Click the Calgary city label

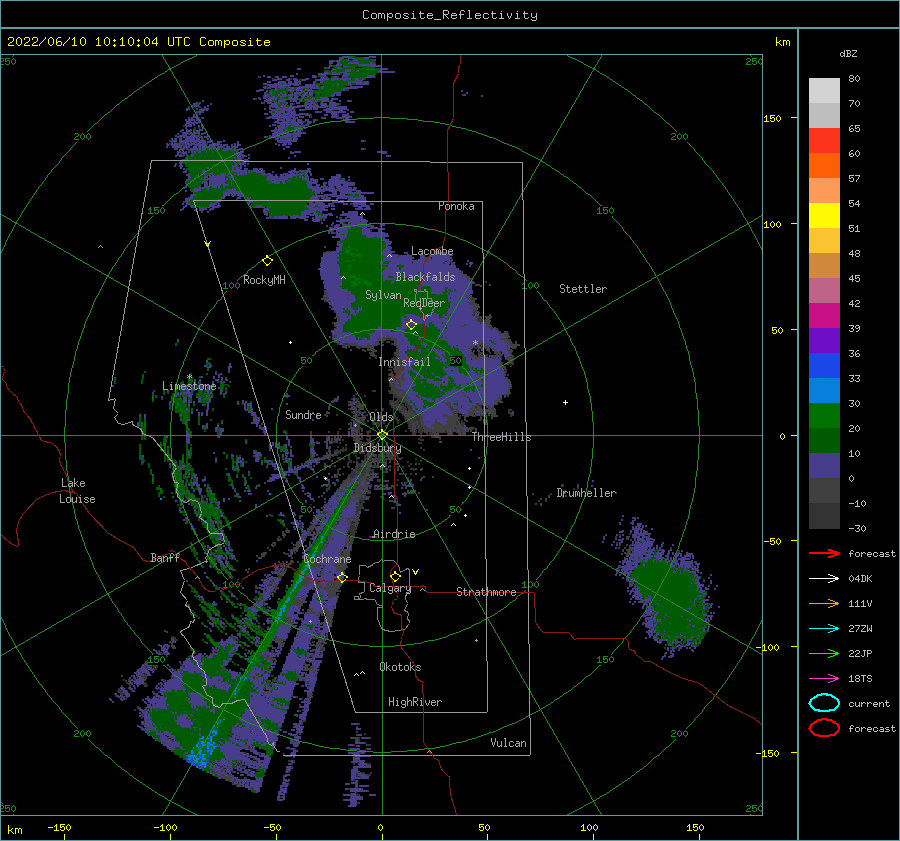pos(390,588)
